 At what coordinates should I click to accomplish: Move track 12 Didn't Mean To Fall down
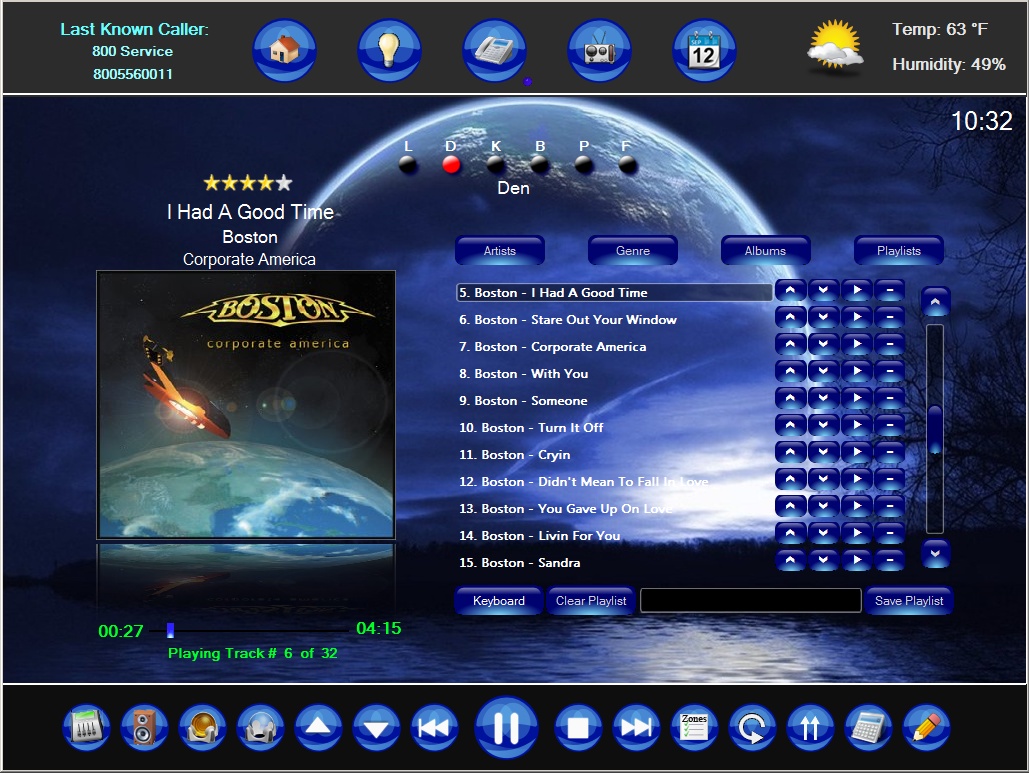[x=824, y=479]
